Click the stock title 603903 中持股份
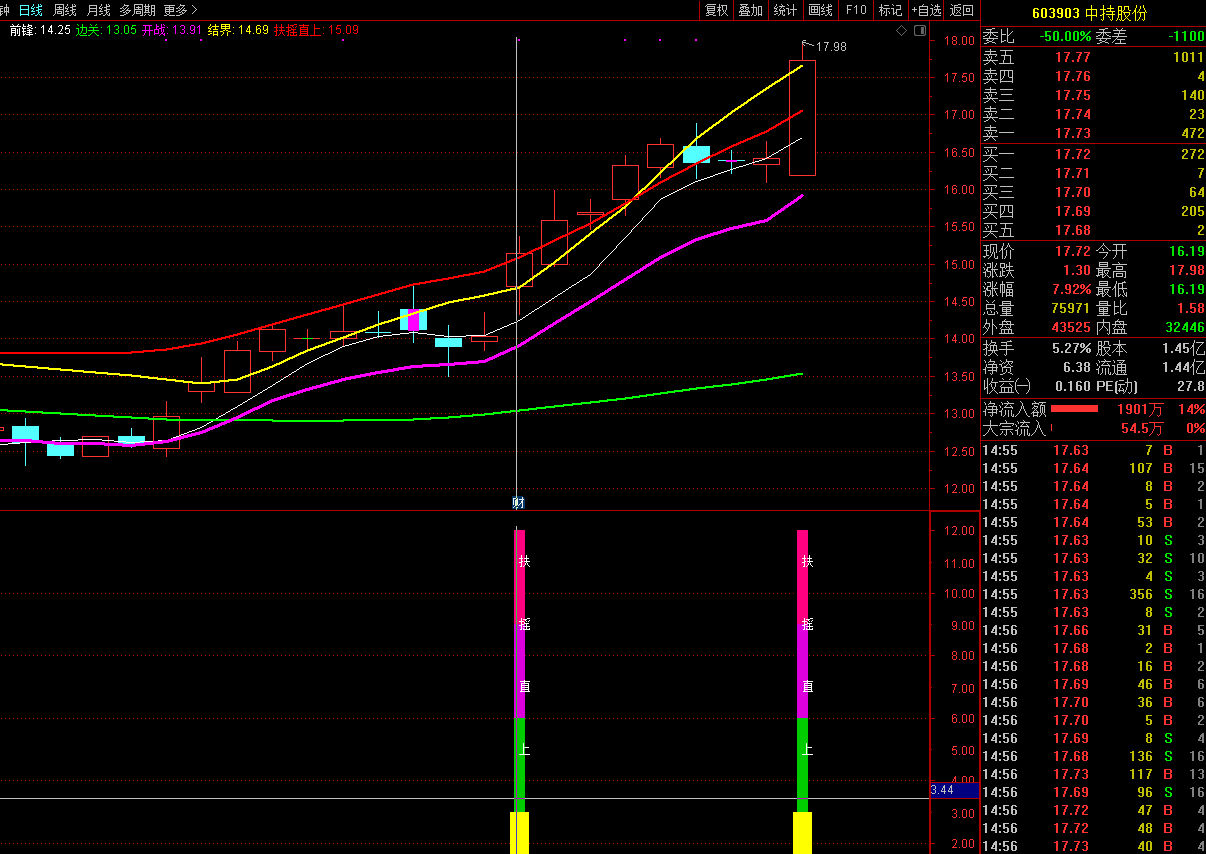Screen dimensions: 1206x854 tap(1093, 12)
